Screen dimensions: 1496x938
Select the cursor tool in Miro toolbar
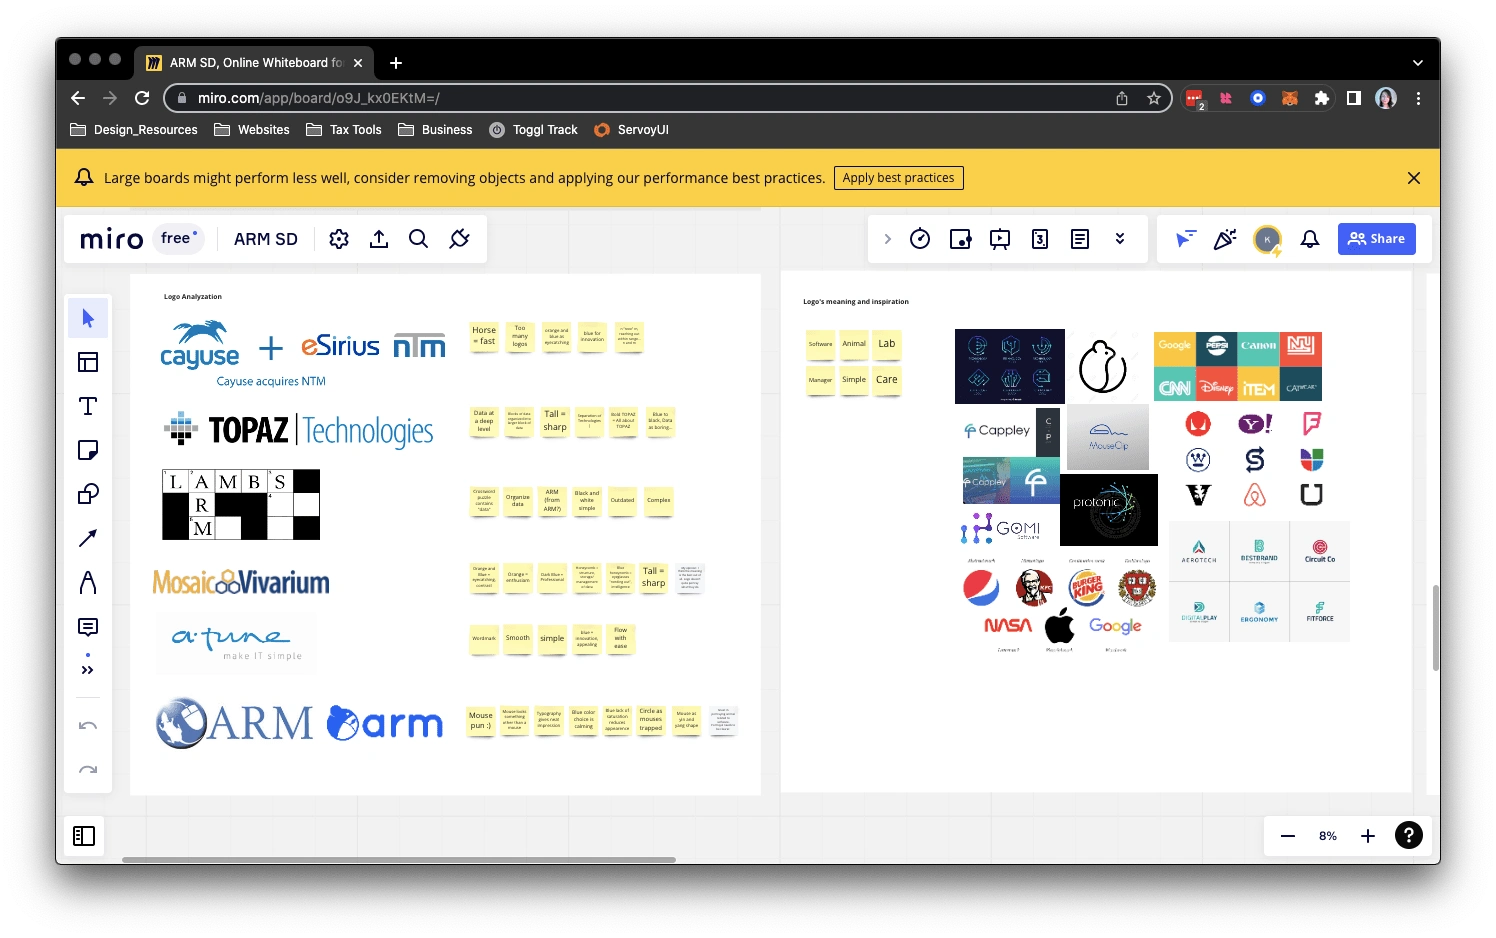[x=88, y=318]
